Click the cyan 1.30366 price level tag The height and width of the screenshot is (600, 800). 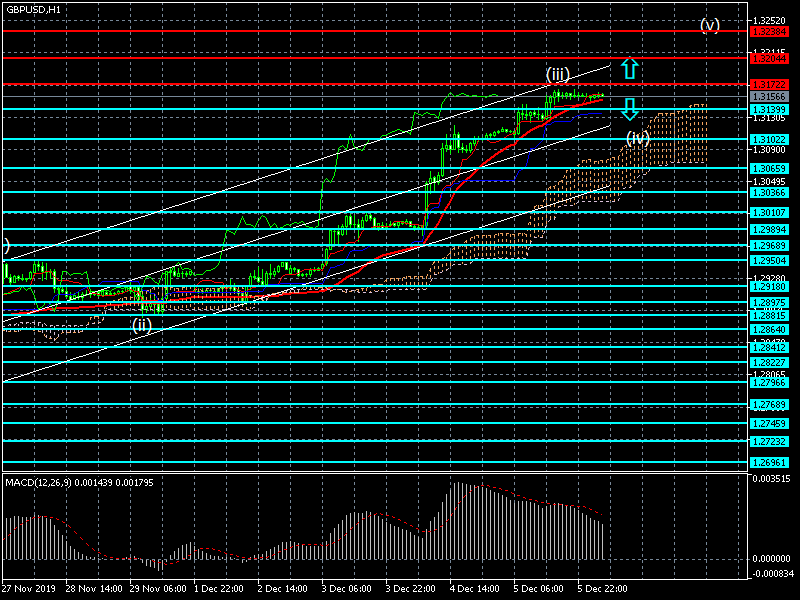[769, 193]
